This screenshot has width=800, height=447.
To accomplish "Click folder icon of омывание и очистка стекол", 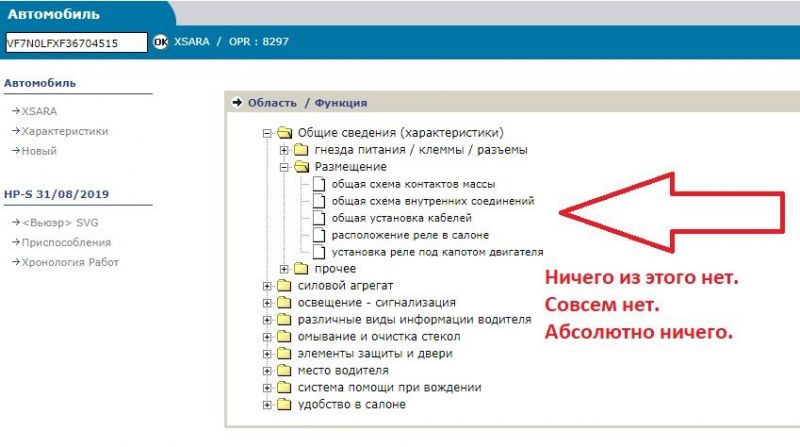I will tap(284, 337).
